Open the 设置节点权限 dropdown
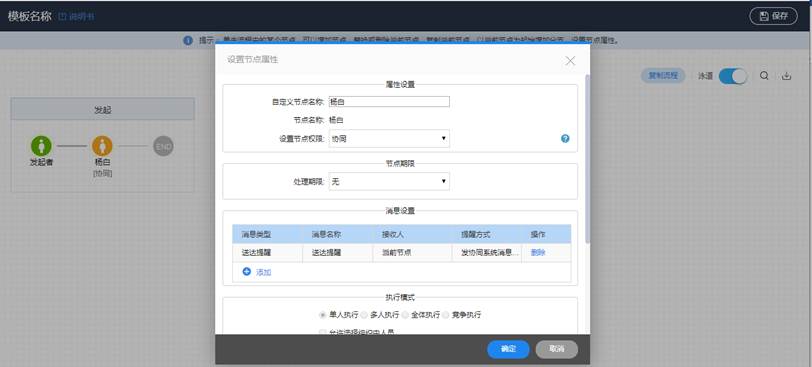812x367 pixels. tap(389, 139)
